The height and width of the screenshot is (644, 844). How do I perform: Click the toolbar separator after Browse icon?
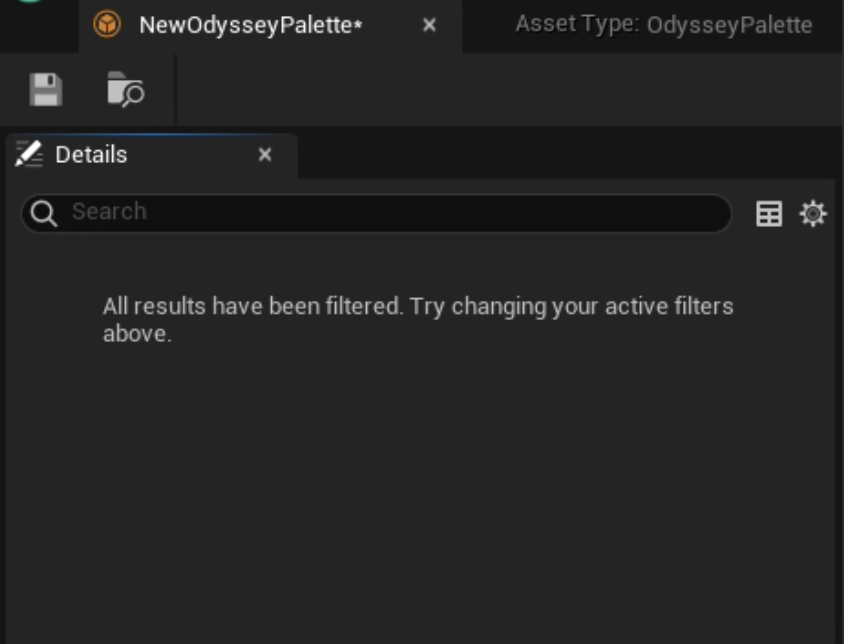point(175,89)
